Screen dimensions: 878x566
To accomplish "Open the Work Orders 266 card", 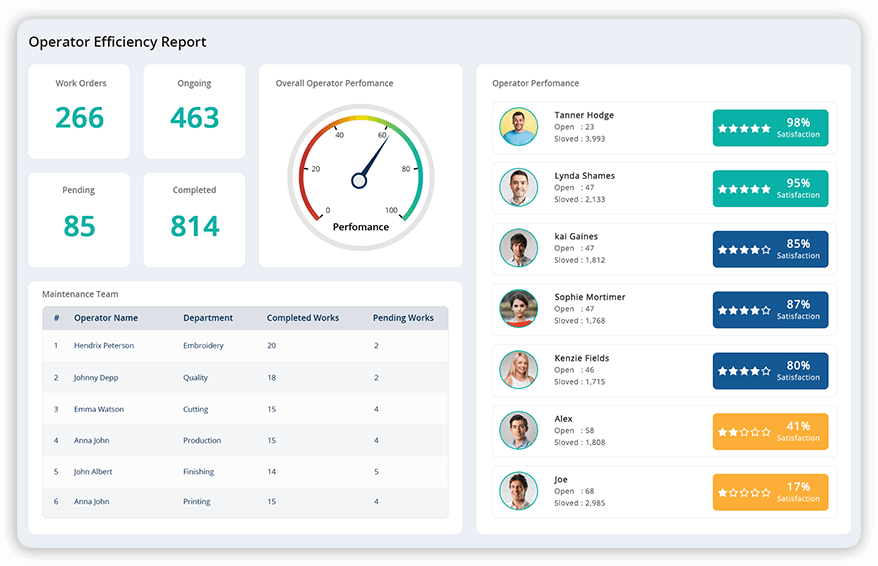I will tap(79, 111).
